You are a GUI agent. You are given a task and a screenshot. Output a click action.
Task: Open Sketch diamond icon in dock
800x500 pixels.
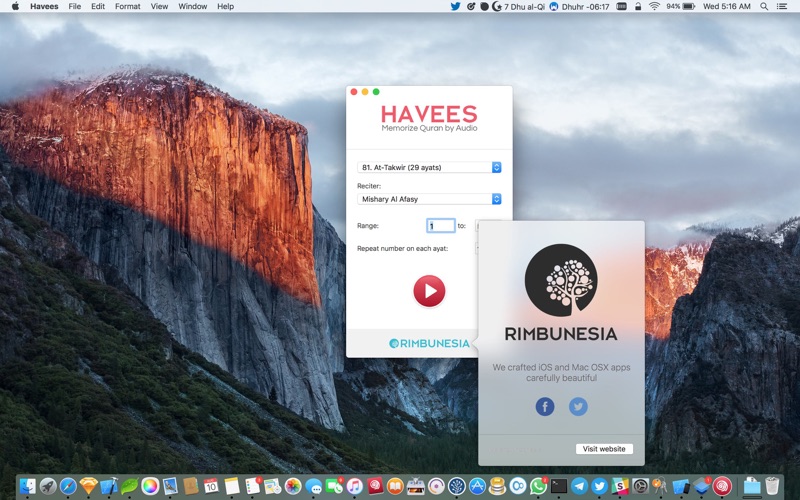(89, 486)
